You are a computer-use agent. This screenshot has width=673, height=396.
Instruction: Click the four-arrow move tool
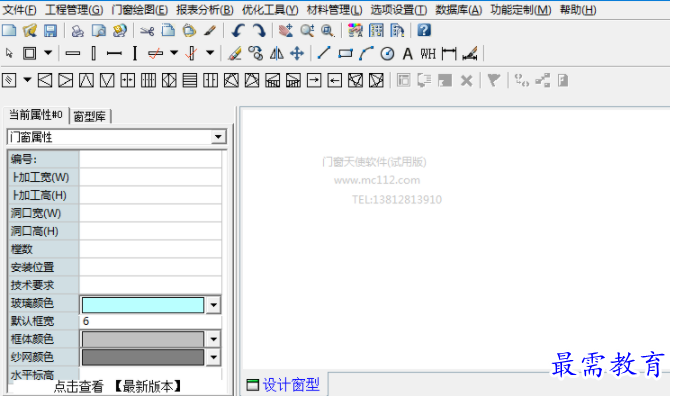click(297, 54)
